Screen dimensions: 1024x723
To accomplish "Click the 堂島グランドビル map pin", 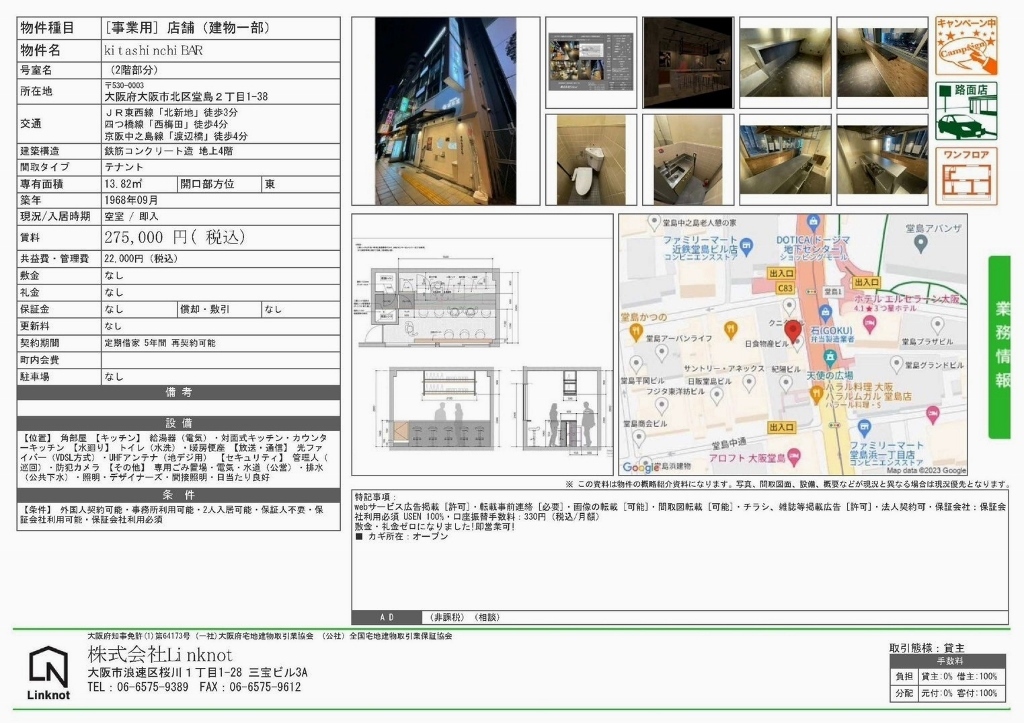I will coord(897,364).
